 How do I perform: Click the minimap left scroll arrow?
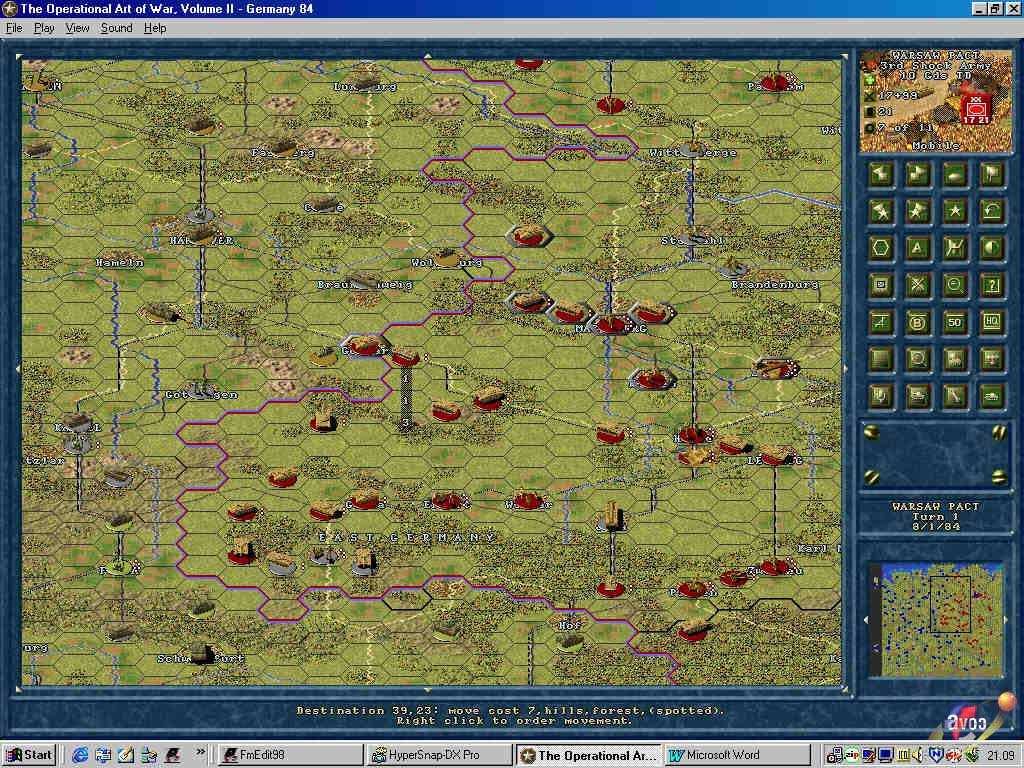867,620
